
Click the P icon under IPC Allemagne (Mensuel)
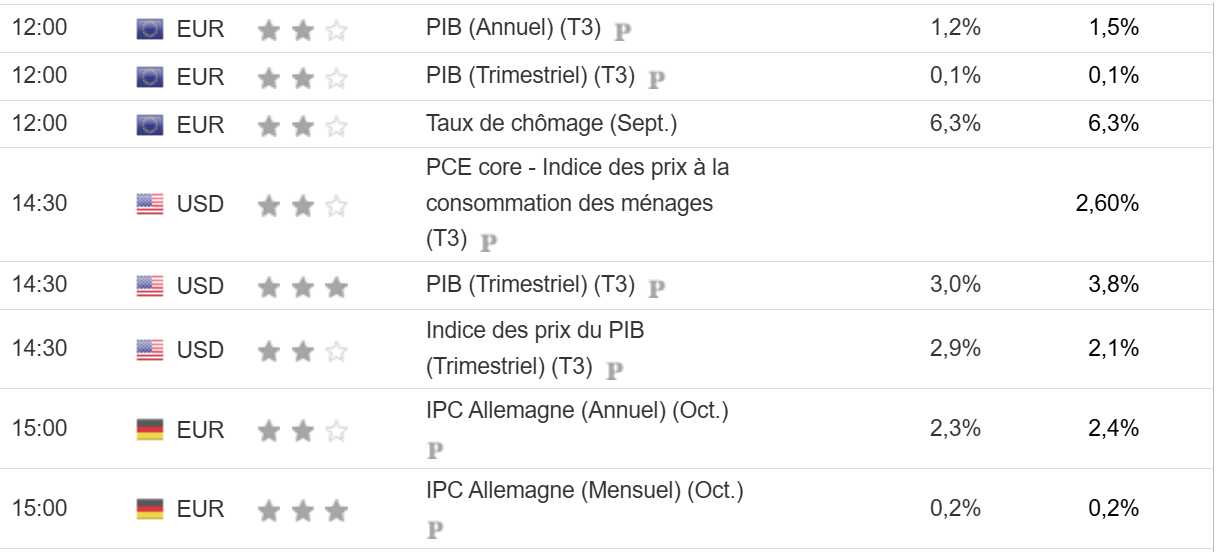(435, 530)
